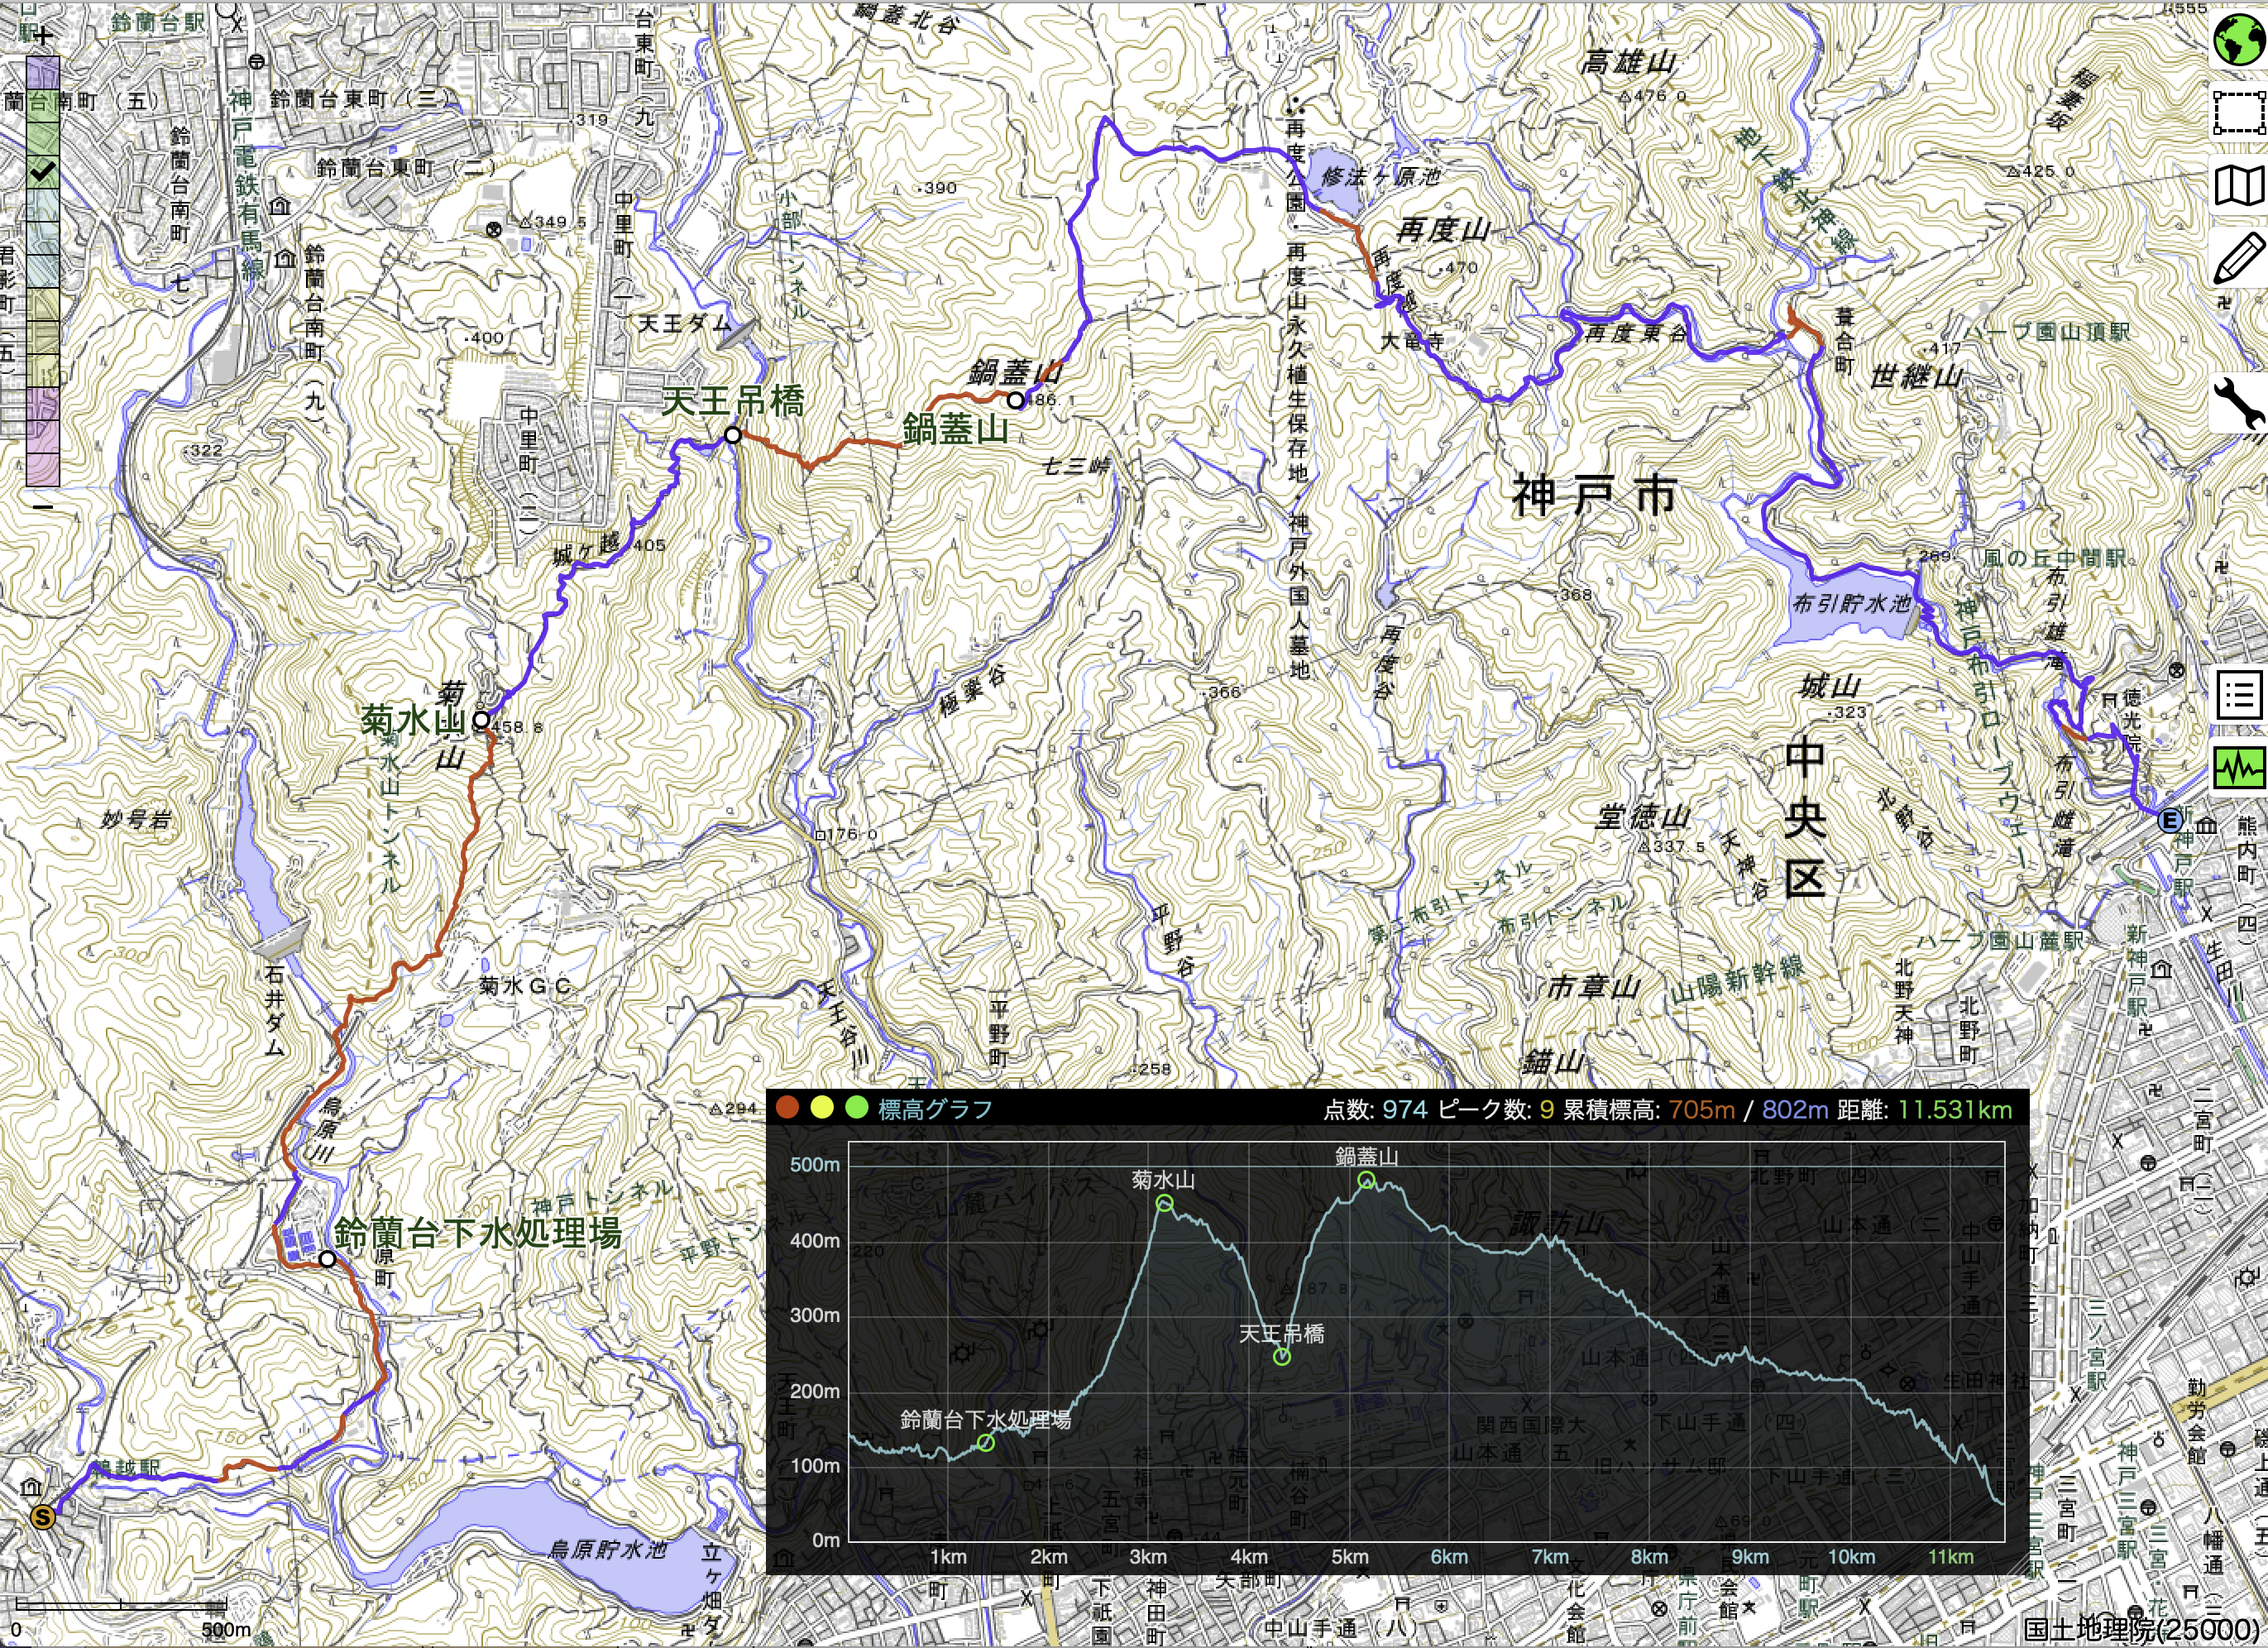Click the 布引貯水池 reservoir label
The height and width of the screenshot is (1648, 2268).
tap(1852, 603)
